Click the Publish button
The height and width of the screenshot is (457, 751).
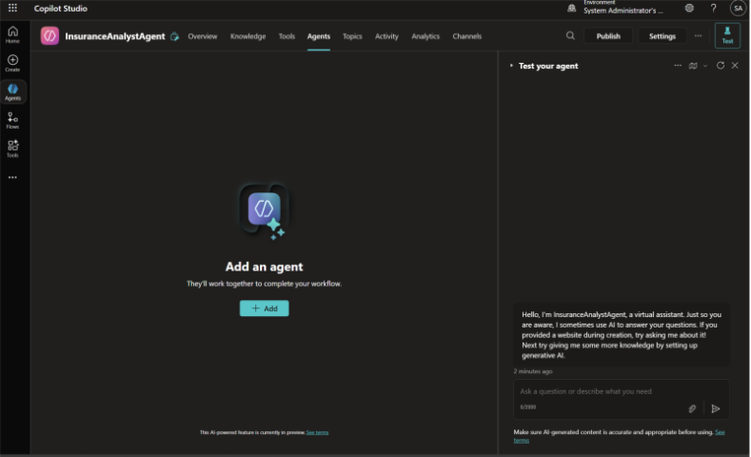(x=608, y=36)
